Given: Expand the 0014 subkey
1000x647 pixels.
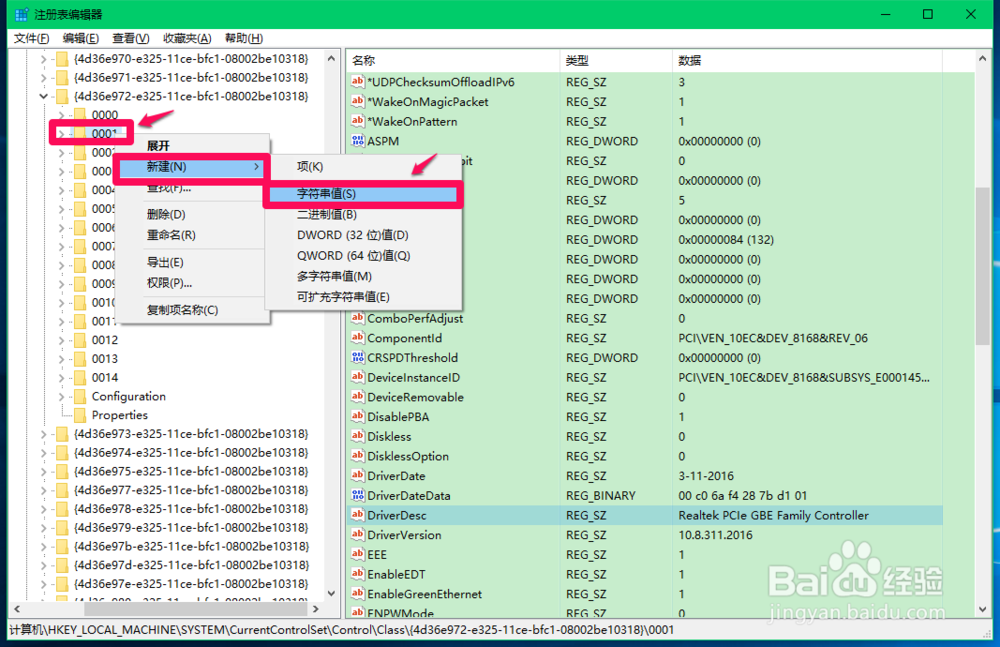Looking at the screenshot, I should 61,378.
